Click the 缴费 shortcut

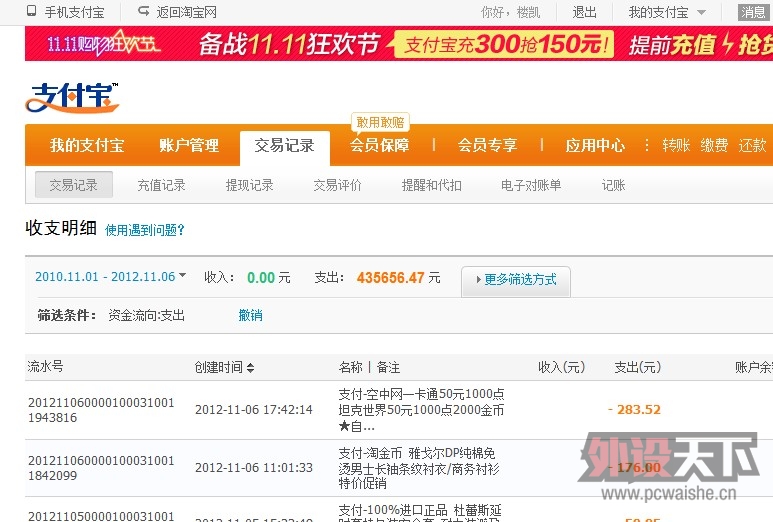coord(714,145)
